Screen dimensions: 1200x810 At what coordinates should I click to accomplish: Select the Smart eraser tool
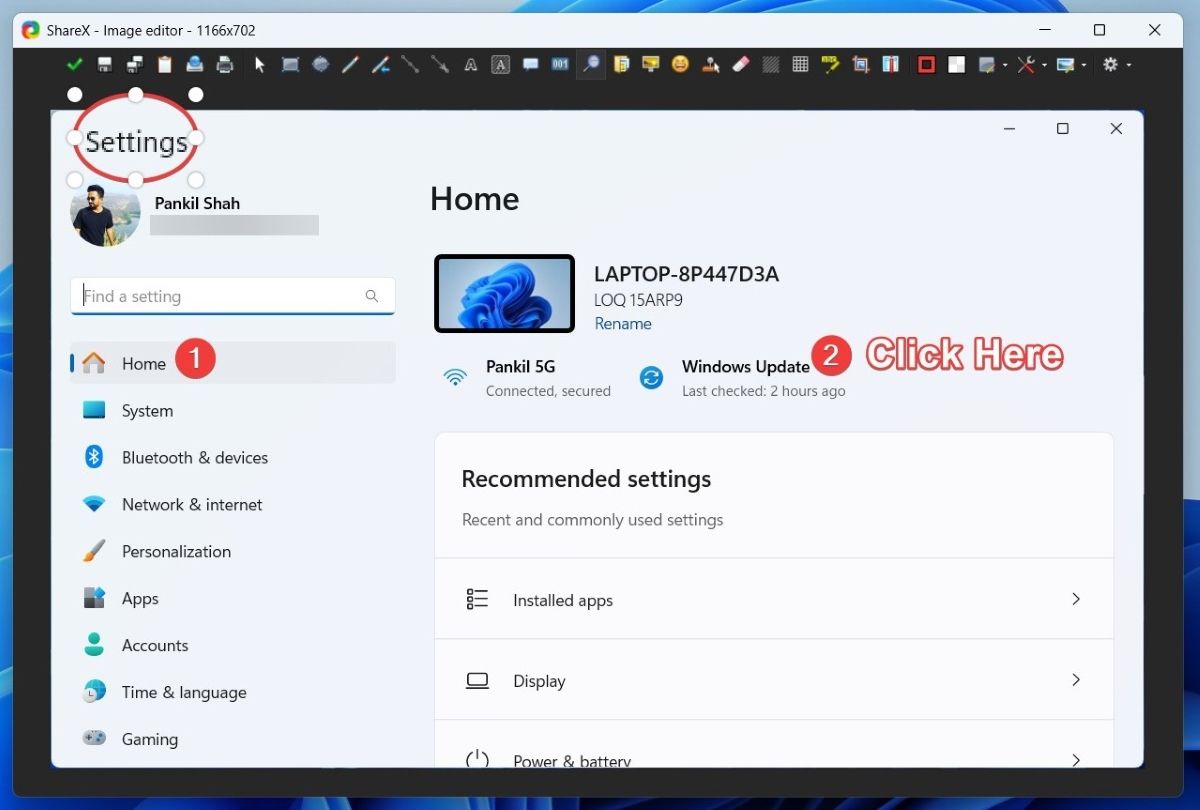click(740, 64)
